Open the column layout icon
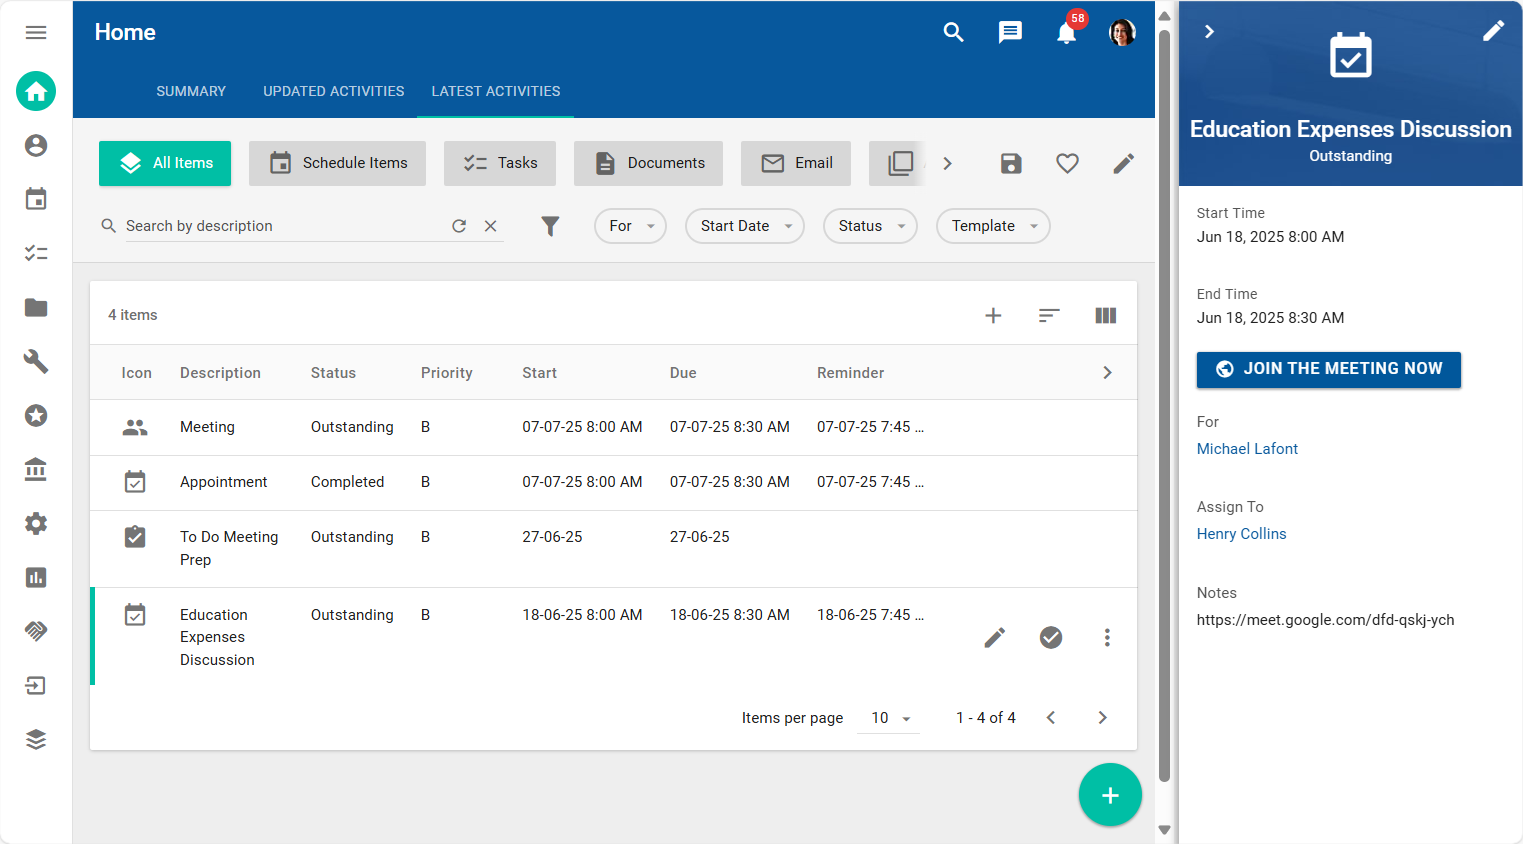This screenshot has height=844, width=1523. (1105, 316)
